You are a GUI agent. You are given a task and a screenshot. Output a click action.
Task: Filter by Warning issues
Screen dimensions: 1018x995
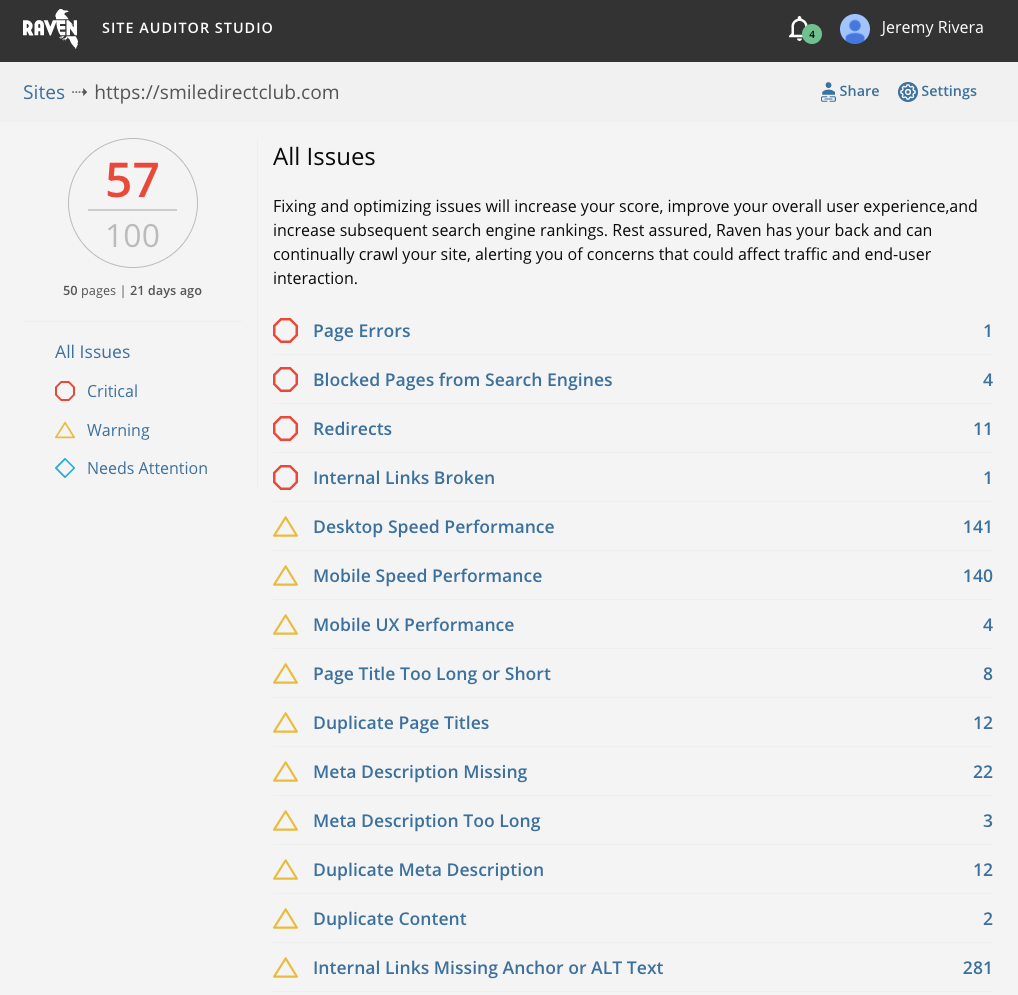click(118, 430)
